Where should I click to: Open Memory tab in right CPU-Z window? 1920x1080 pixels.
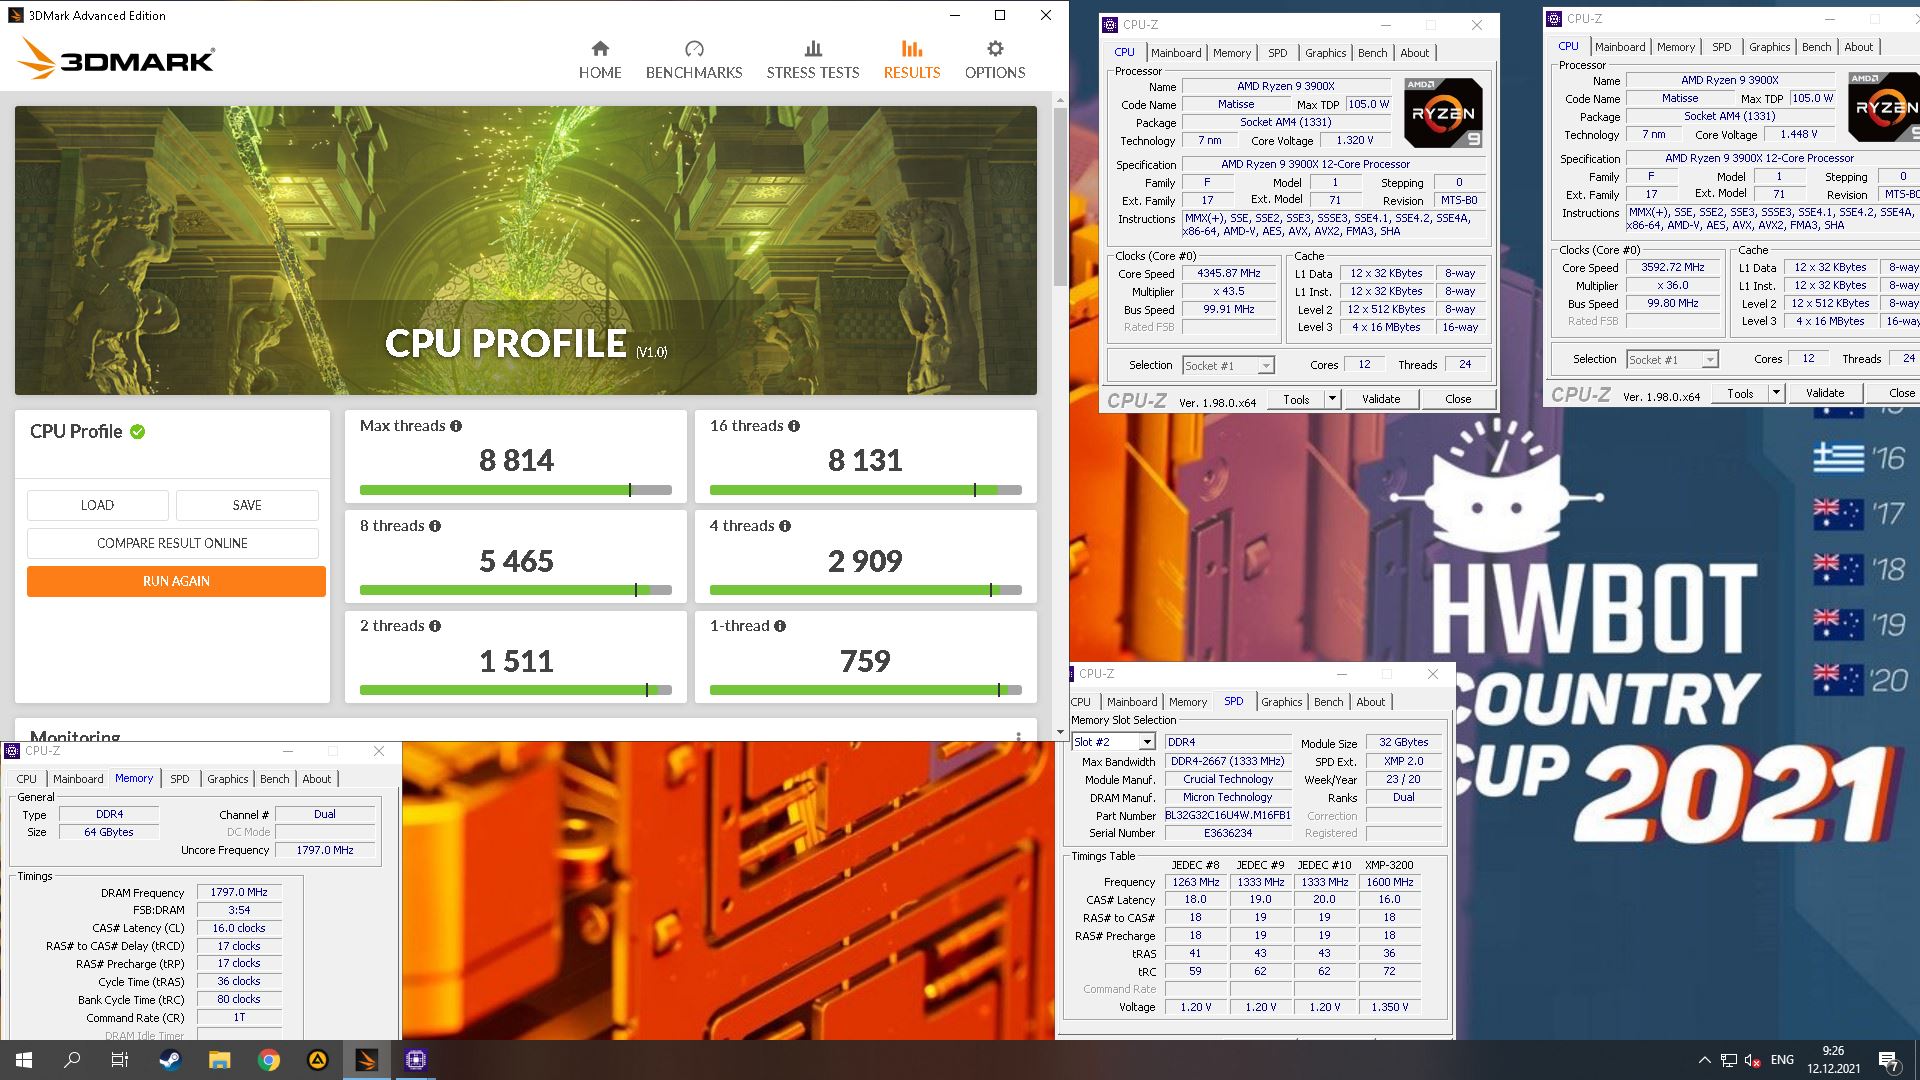[1675, 47]
